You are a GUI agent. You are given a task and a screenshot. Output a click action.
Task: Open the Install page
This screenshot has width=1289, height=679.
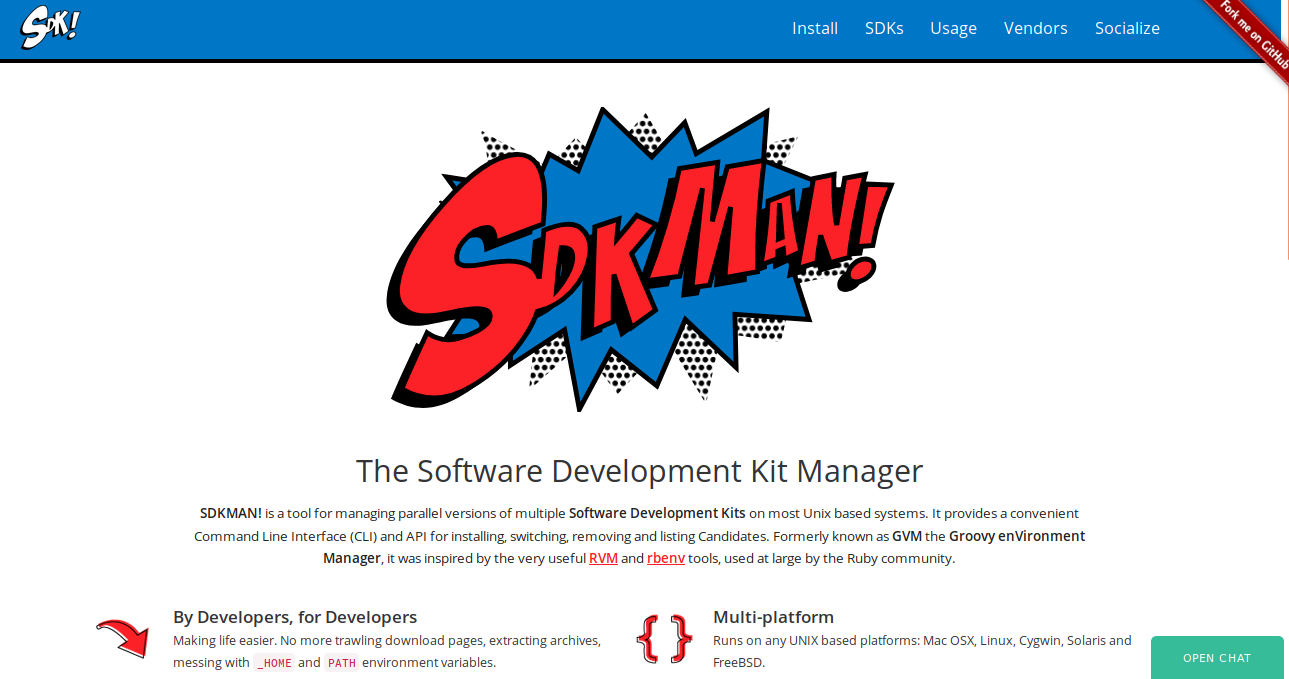coord(815,28)
